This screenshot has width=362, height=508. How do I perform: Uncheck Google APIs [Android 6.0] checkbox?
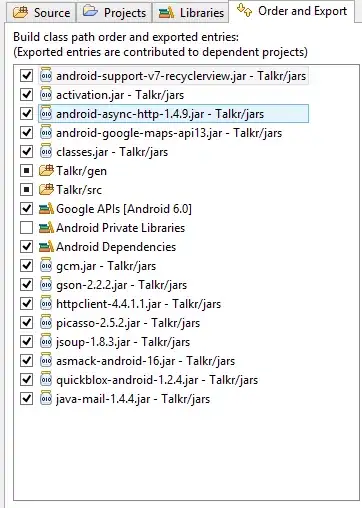[26, 209]
